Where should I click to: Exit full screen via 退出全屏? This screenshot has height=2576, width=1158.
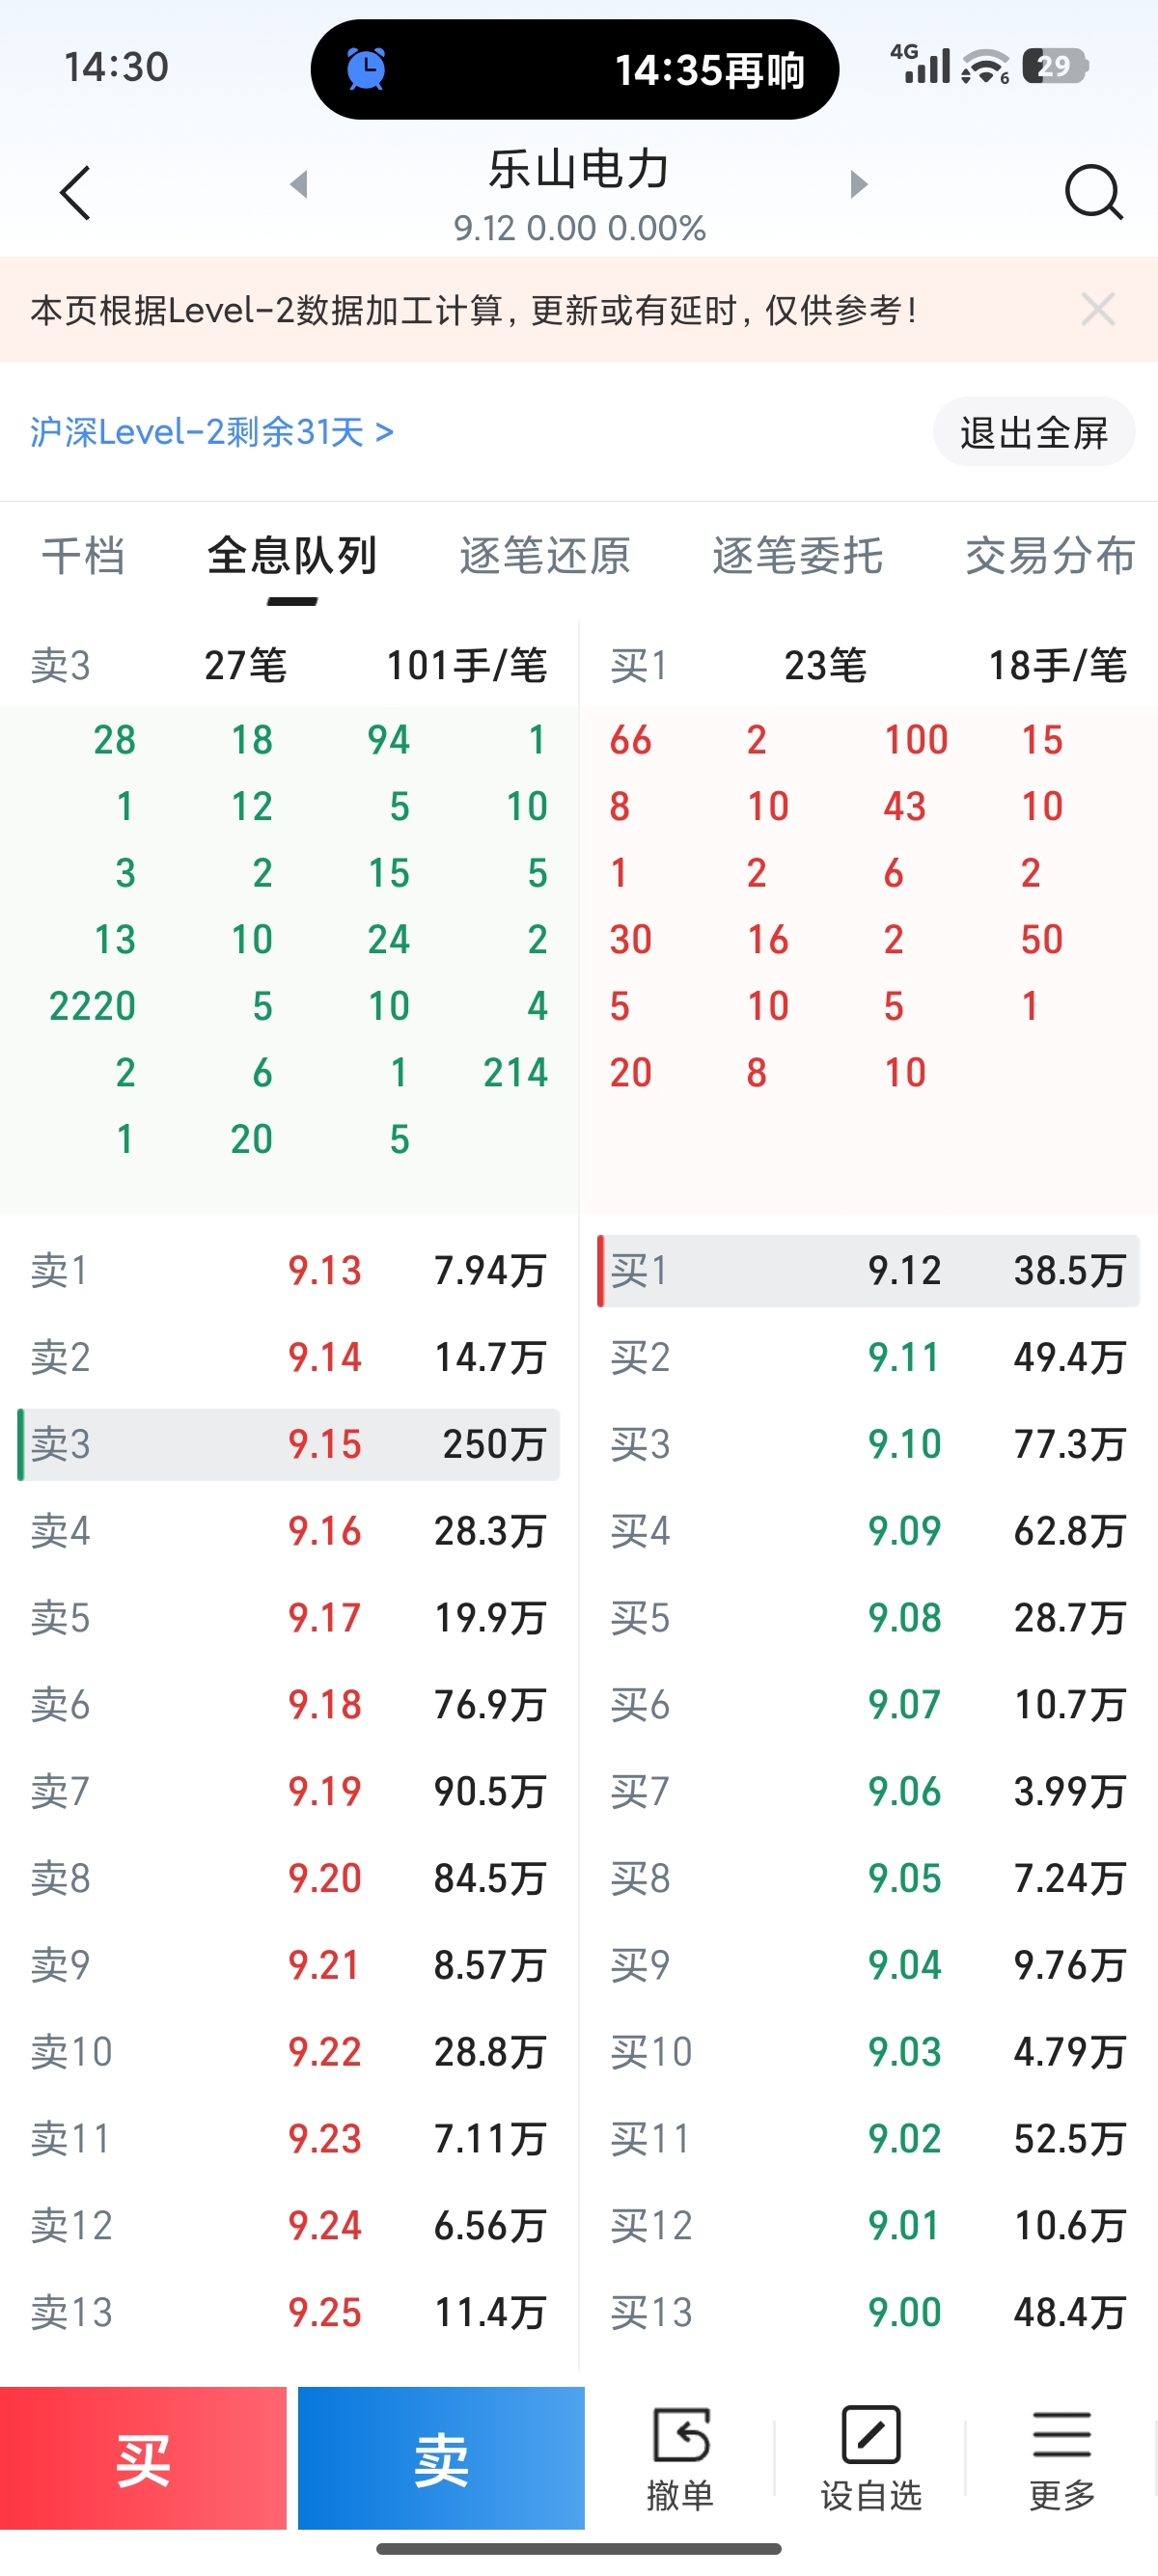1034,432
